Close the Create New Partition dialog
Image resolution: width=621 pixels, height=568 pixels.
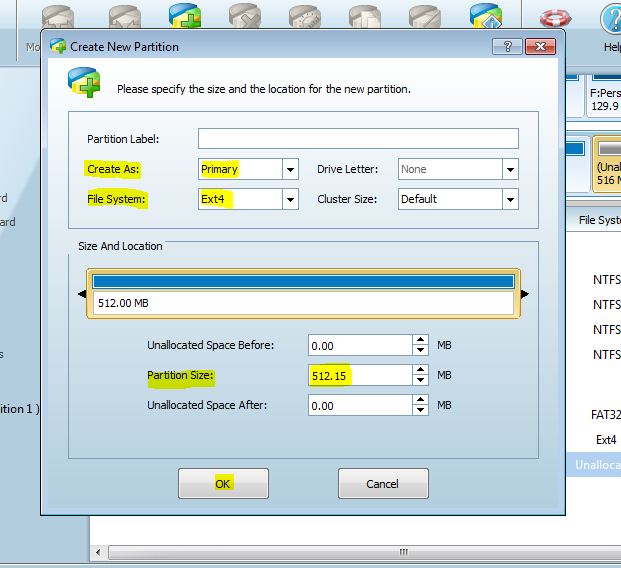540,47
